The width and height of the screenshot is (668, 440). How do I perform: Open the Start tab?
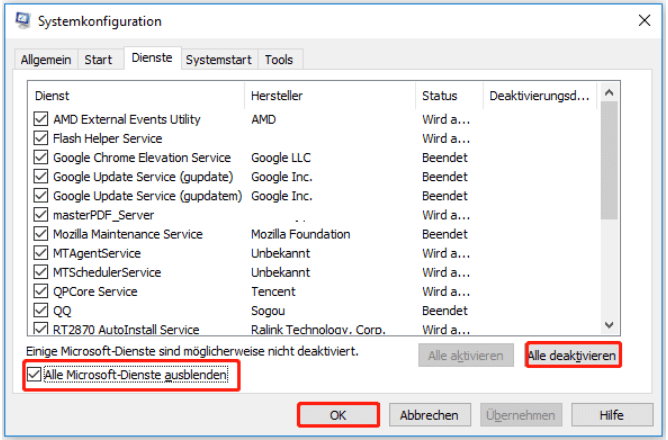coord(98,60)
